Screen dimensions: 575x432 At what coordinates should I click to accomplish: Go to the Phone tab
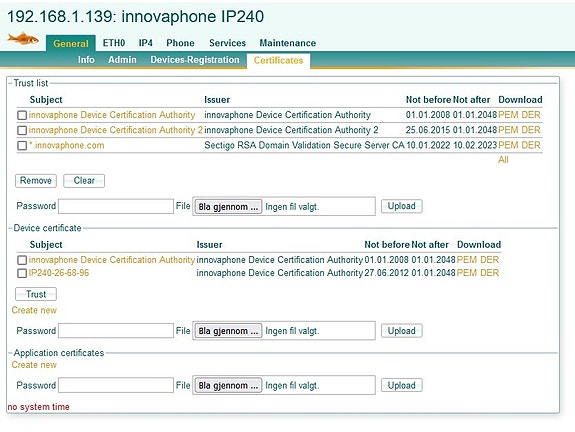[x=180, y=43]
